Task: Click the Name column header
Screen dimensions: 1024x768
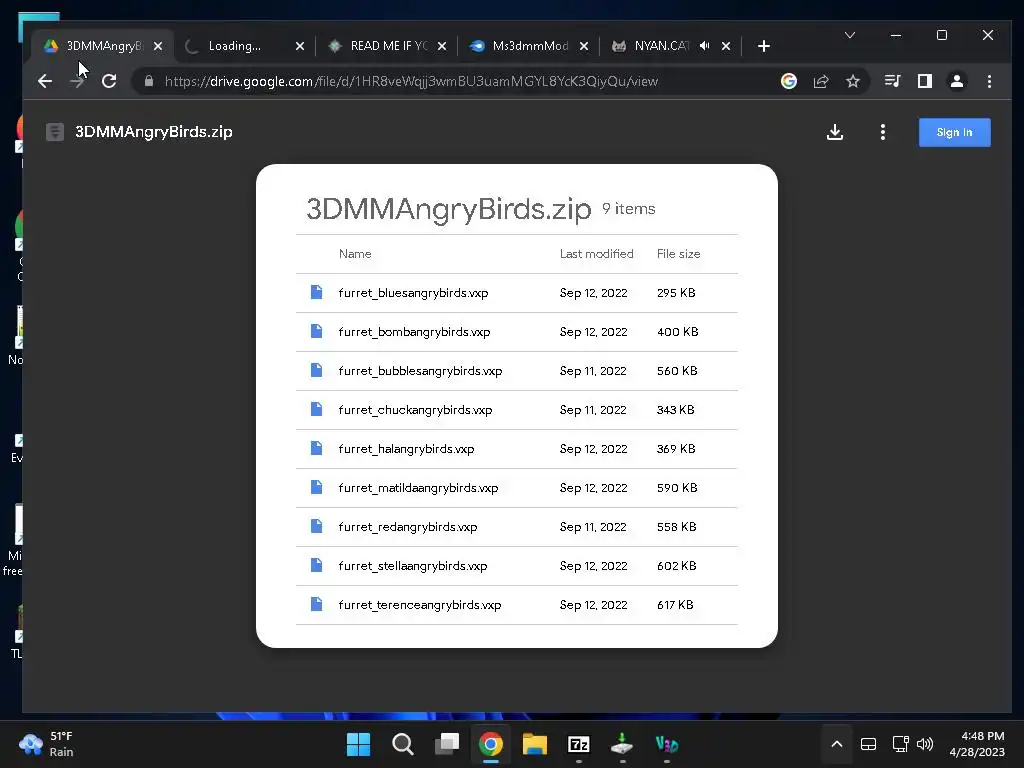Action: click(355, 254)
